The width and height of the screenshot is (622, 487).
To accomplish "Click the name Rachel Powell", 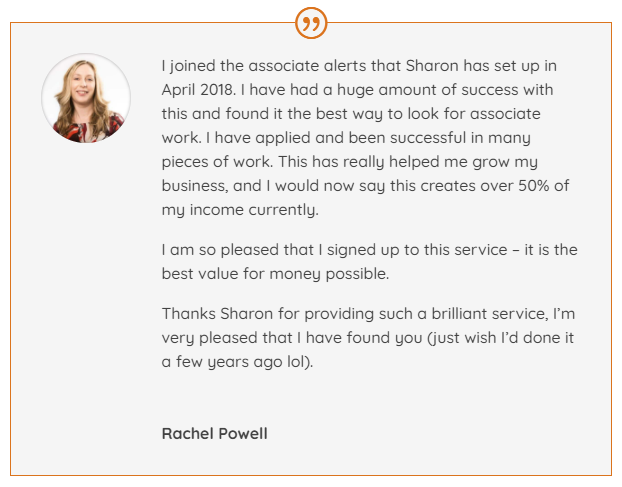I will tap(215, 433).
